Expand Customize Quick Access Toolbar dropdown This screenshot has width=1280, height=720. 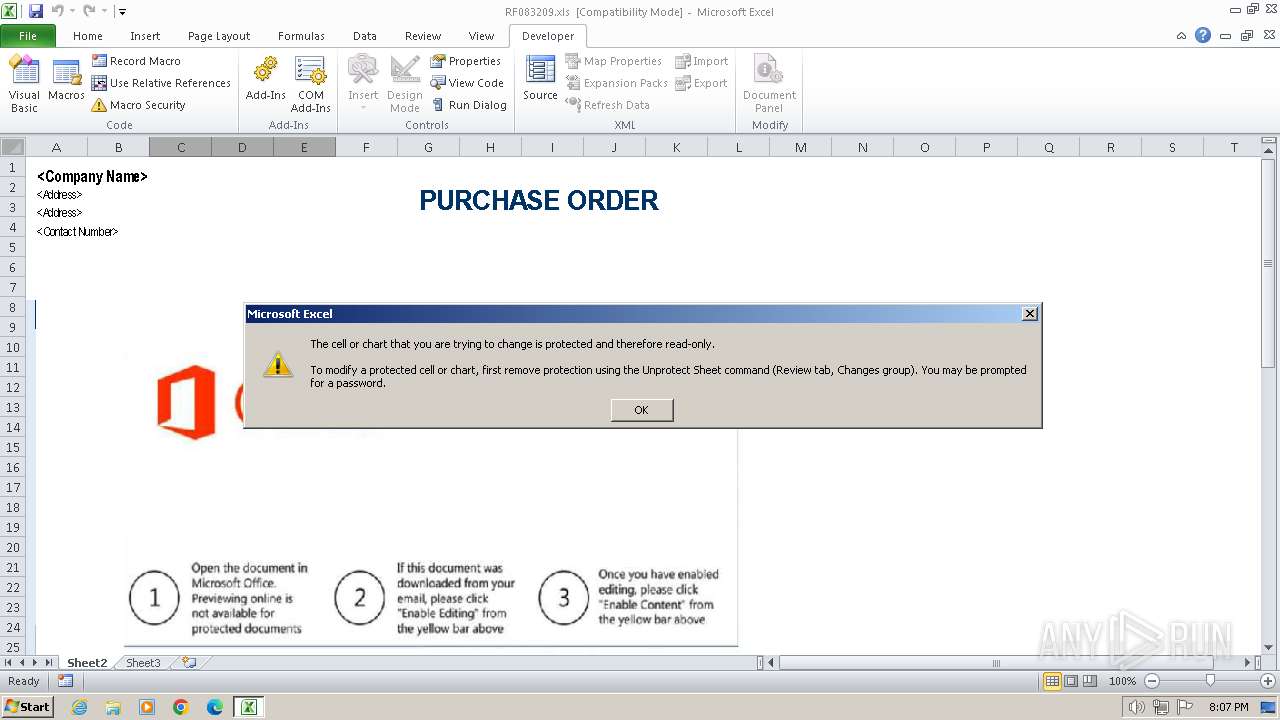tap(122, 12)
